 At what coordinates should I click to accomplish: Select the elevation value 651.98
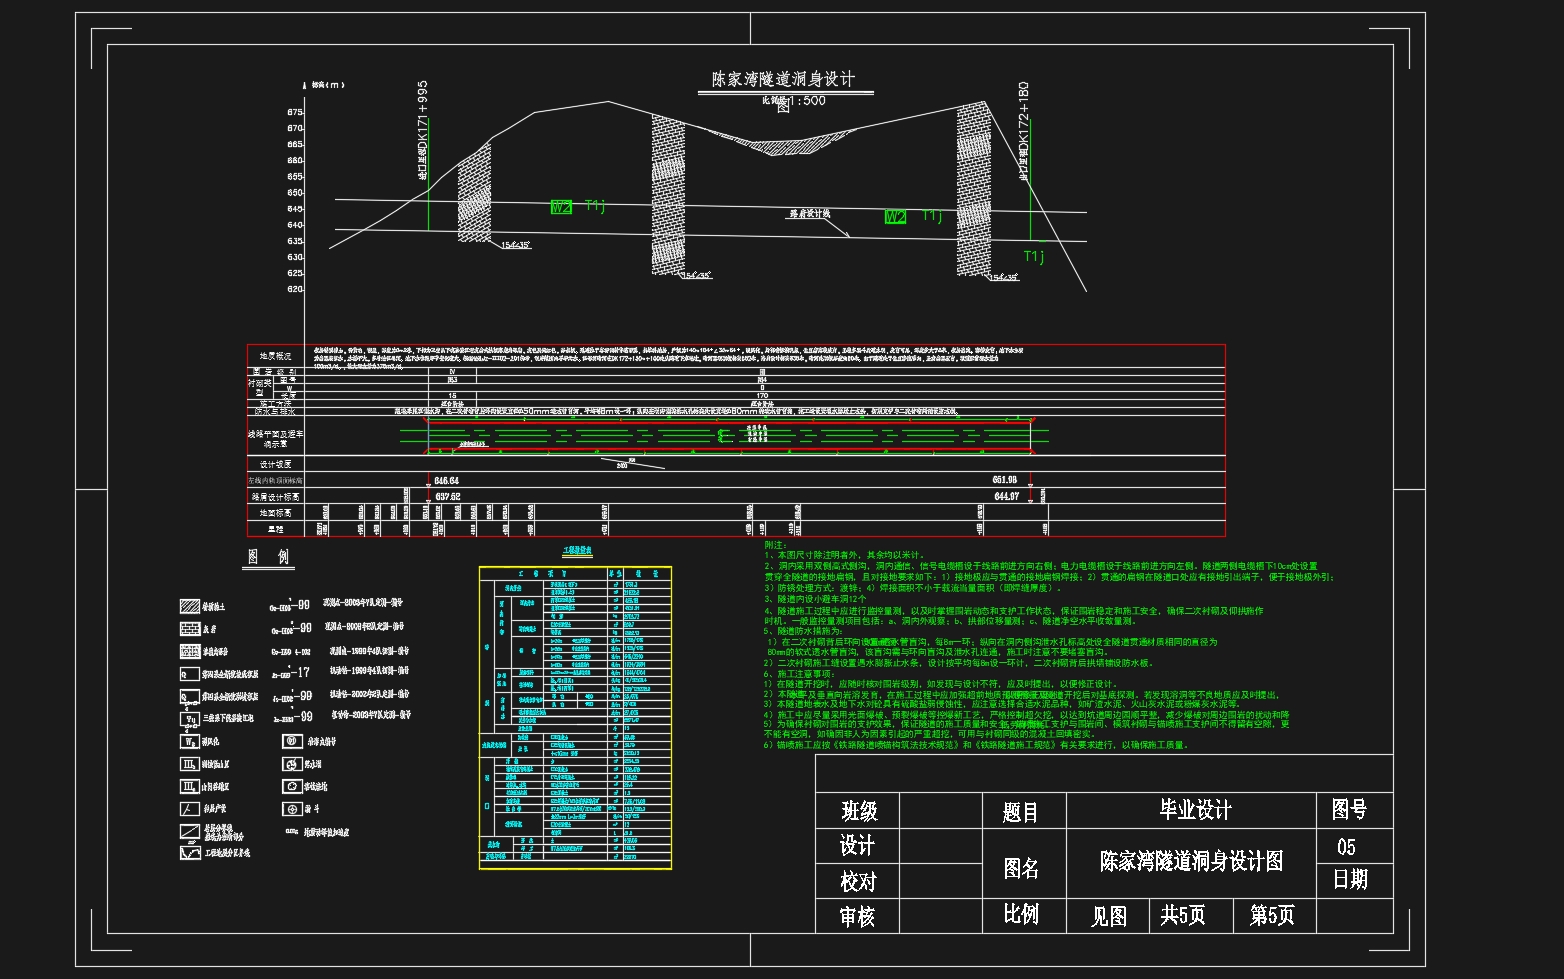[x=1005, y=481]
